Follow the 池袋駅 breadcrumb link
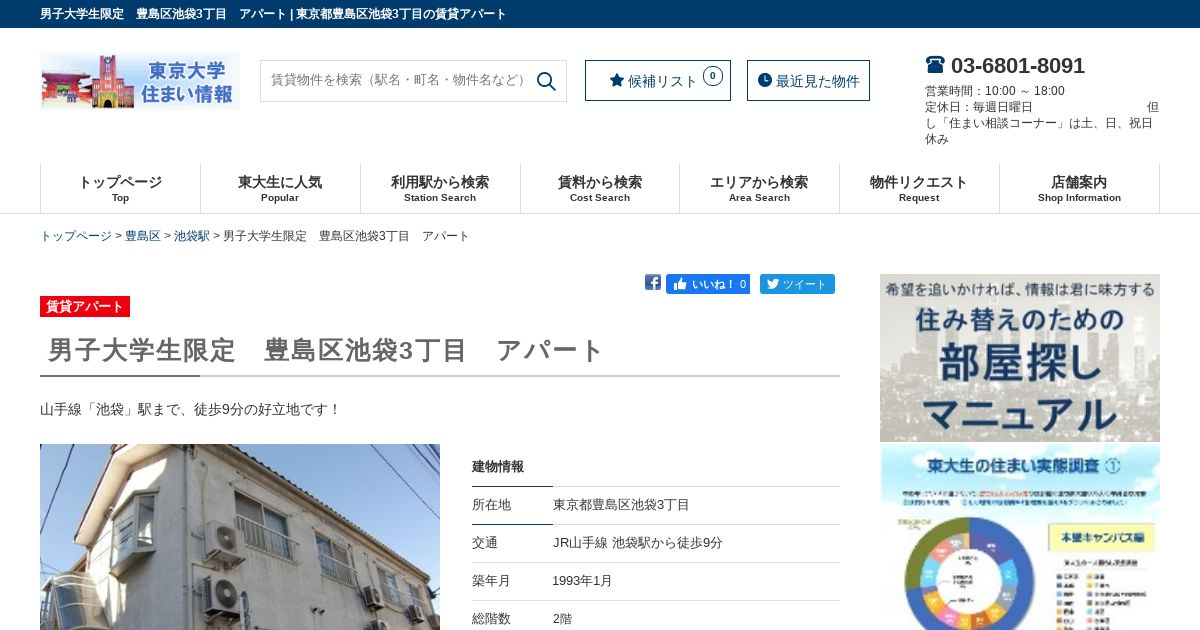Screen dimensions: 1200x630 [192, 236]
